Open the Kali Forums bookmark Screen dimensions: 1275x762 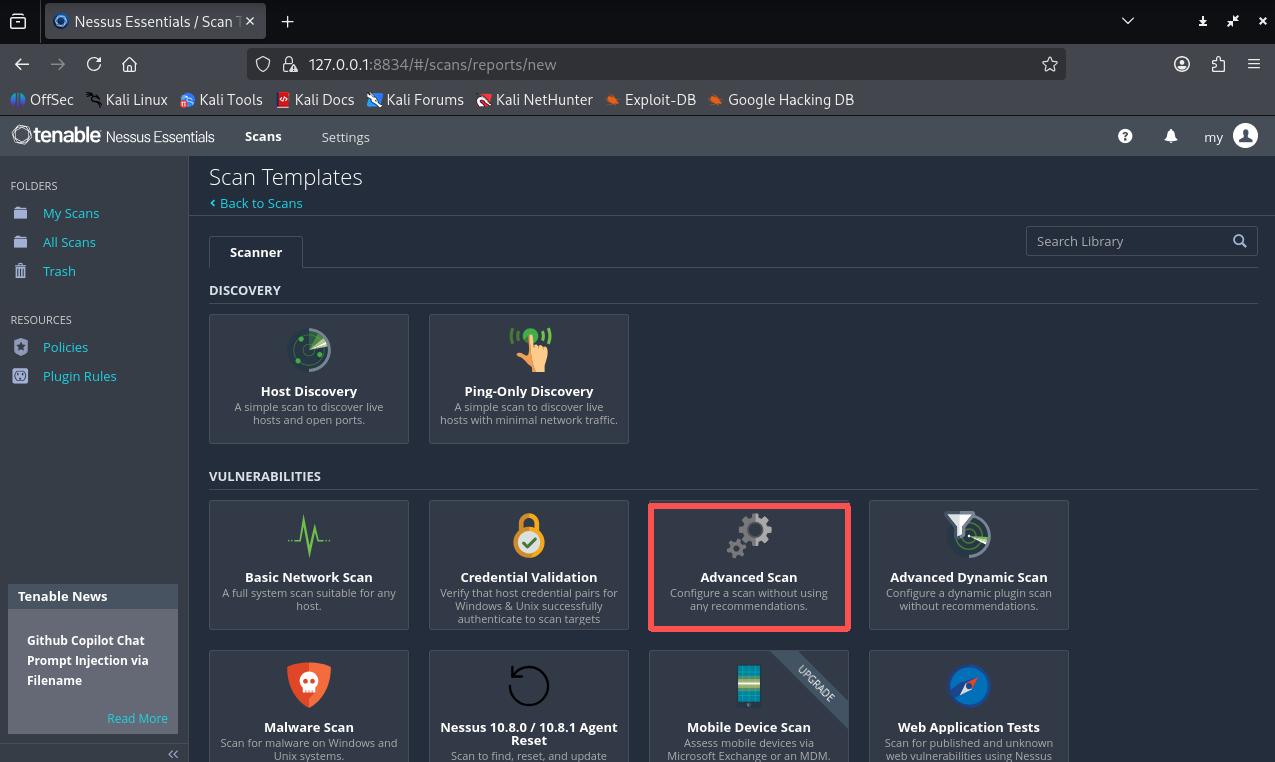pyautogui.click(x=415, y=100)
